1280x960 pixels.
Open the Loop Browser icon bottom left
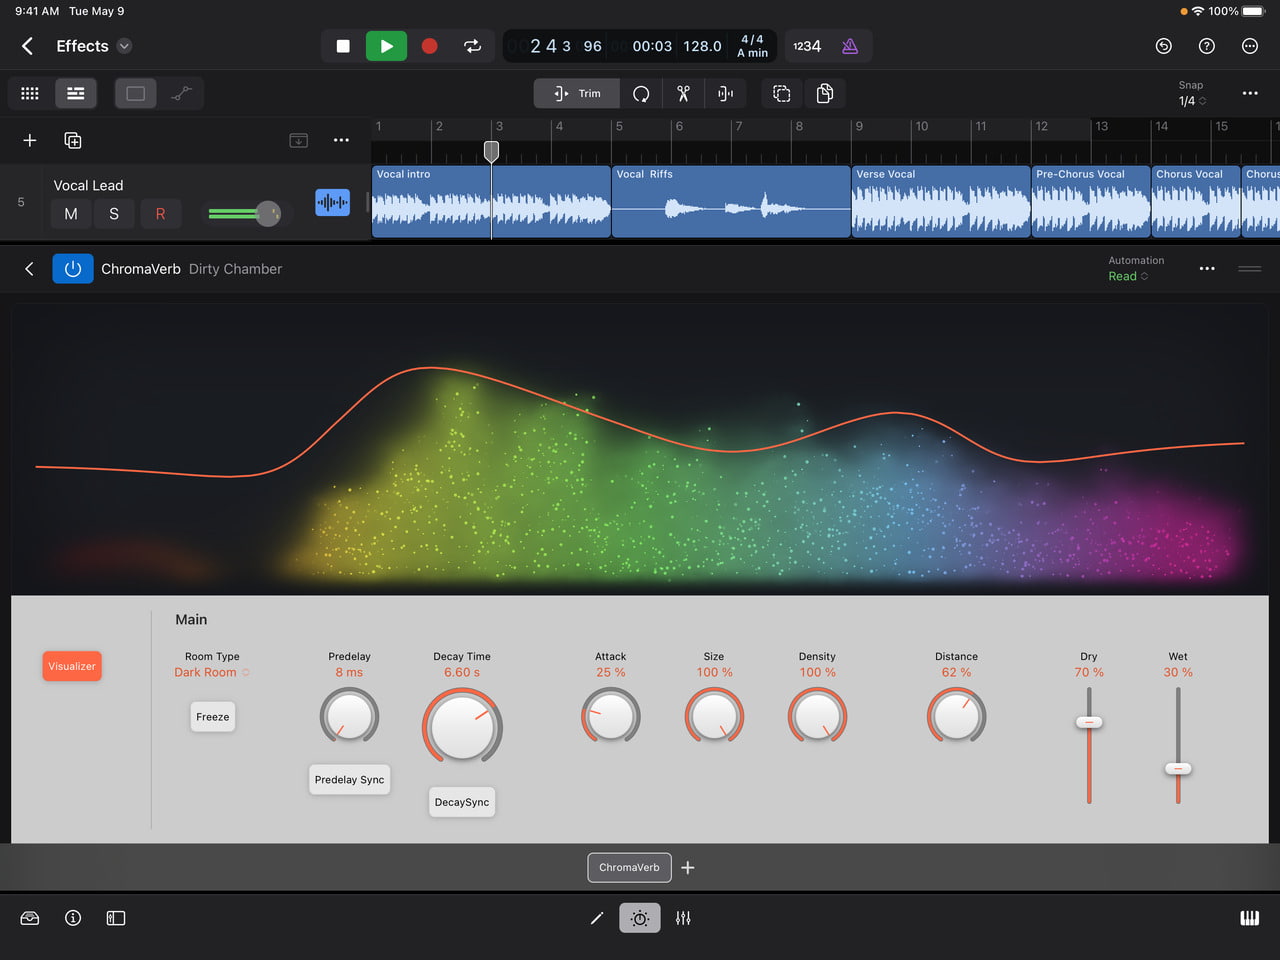(x=29, y=918)
